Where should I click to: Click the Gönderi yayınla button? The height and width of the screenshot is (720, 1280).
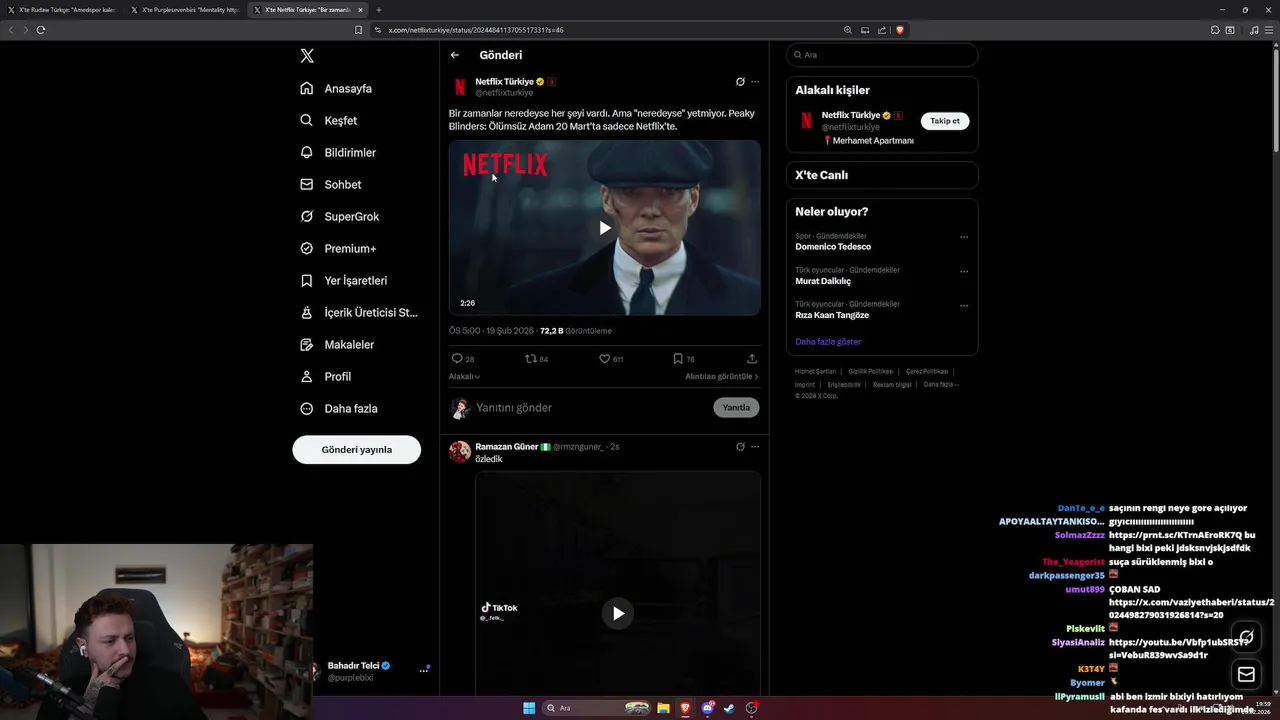tap(356, 450)
